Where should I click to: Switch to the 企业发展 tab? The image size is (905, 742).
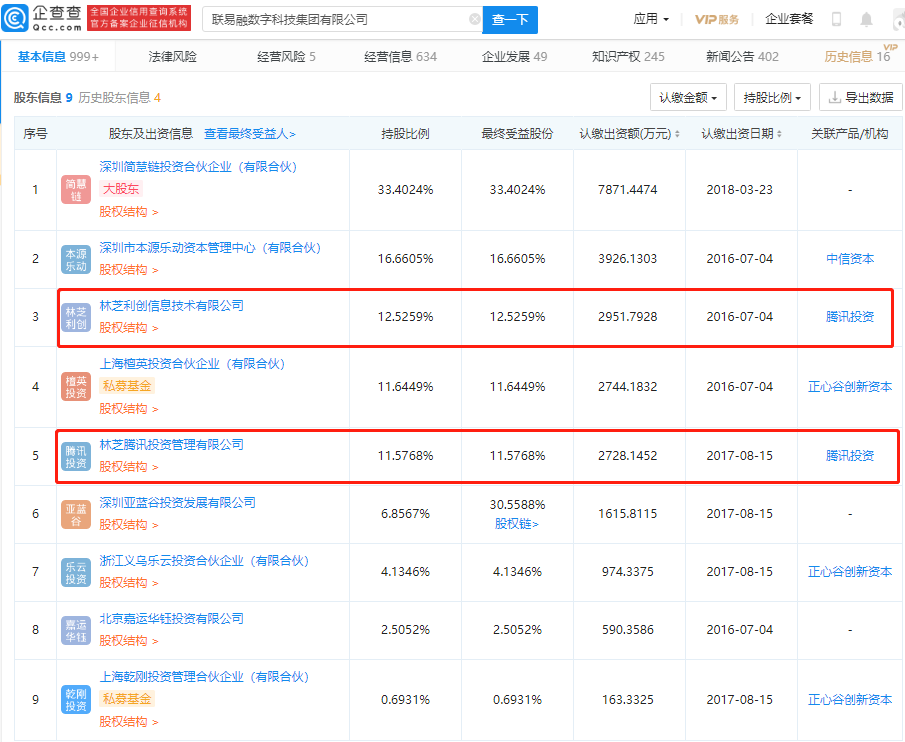(514, 57)
